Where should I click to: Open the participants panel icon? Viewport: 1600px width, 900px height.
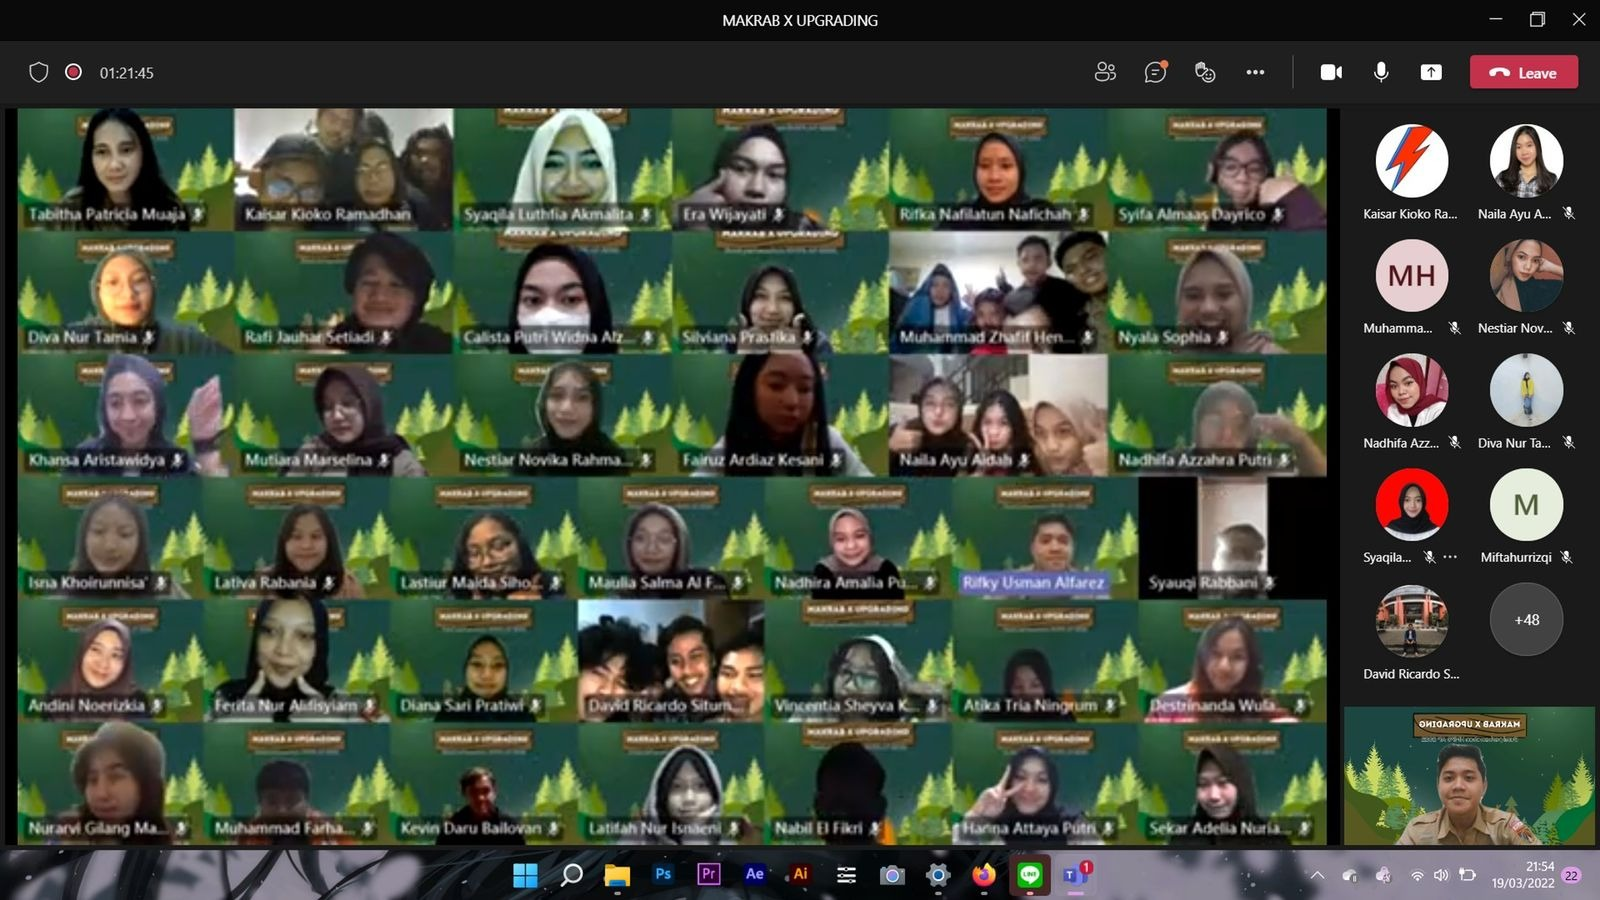[1105, 72]
